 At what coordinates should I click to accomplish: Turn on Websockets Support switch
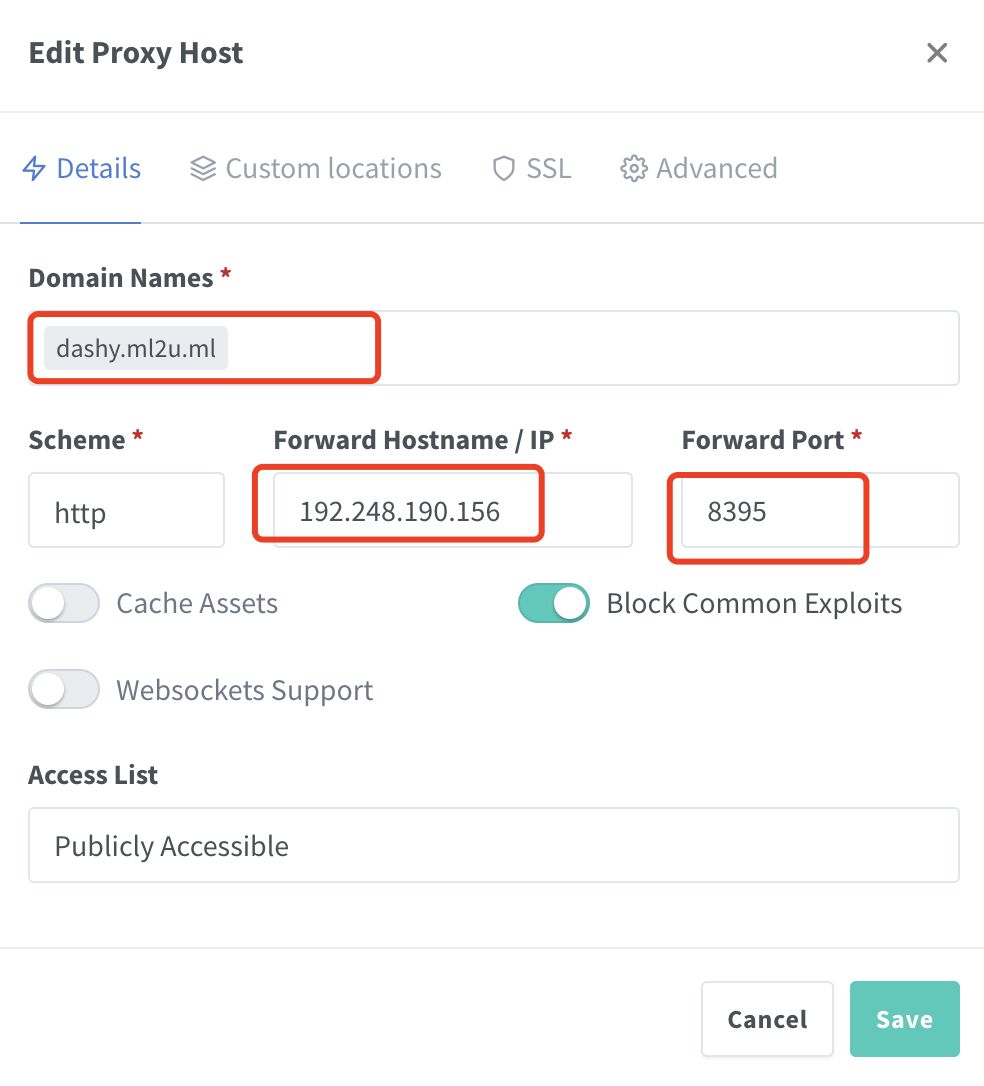pos(64,690)
